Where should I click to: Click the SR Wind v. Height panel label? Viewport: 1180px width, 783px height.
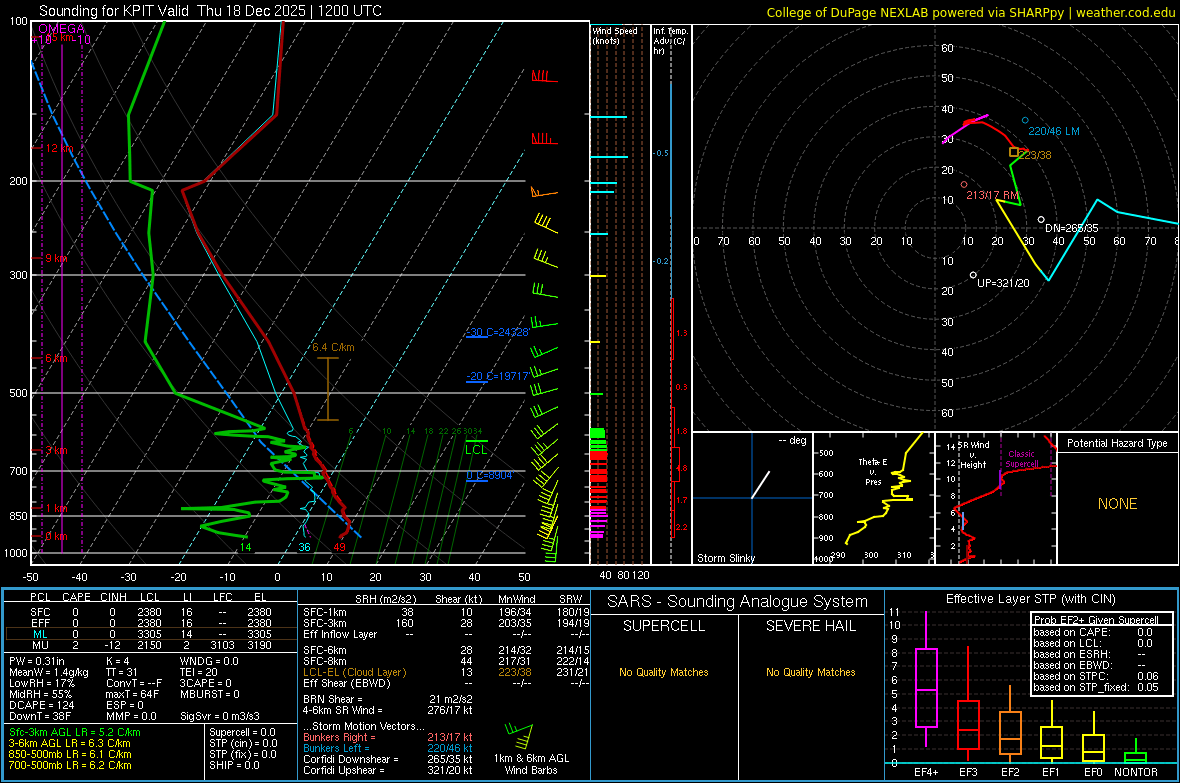pyautogui.click(x=973, y=455)
